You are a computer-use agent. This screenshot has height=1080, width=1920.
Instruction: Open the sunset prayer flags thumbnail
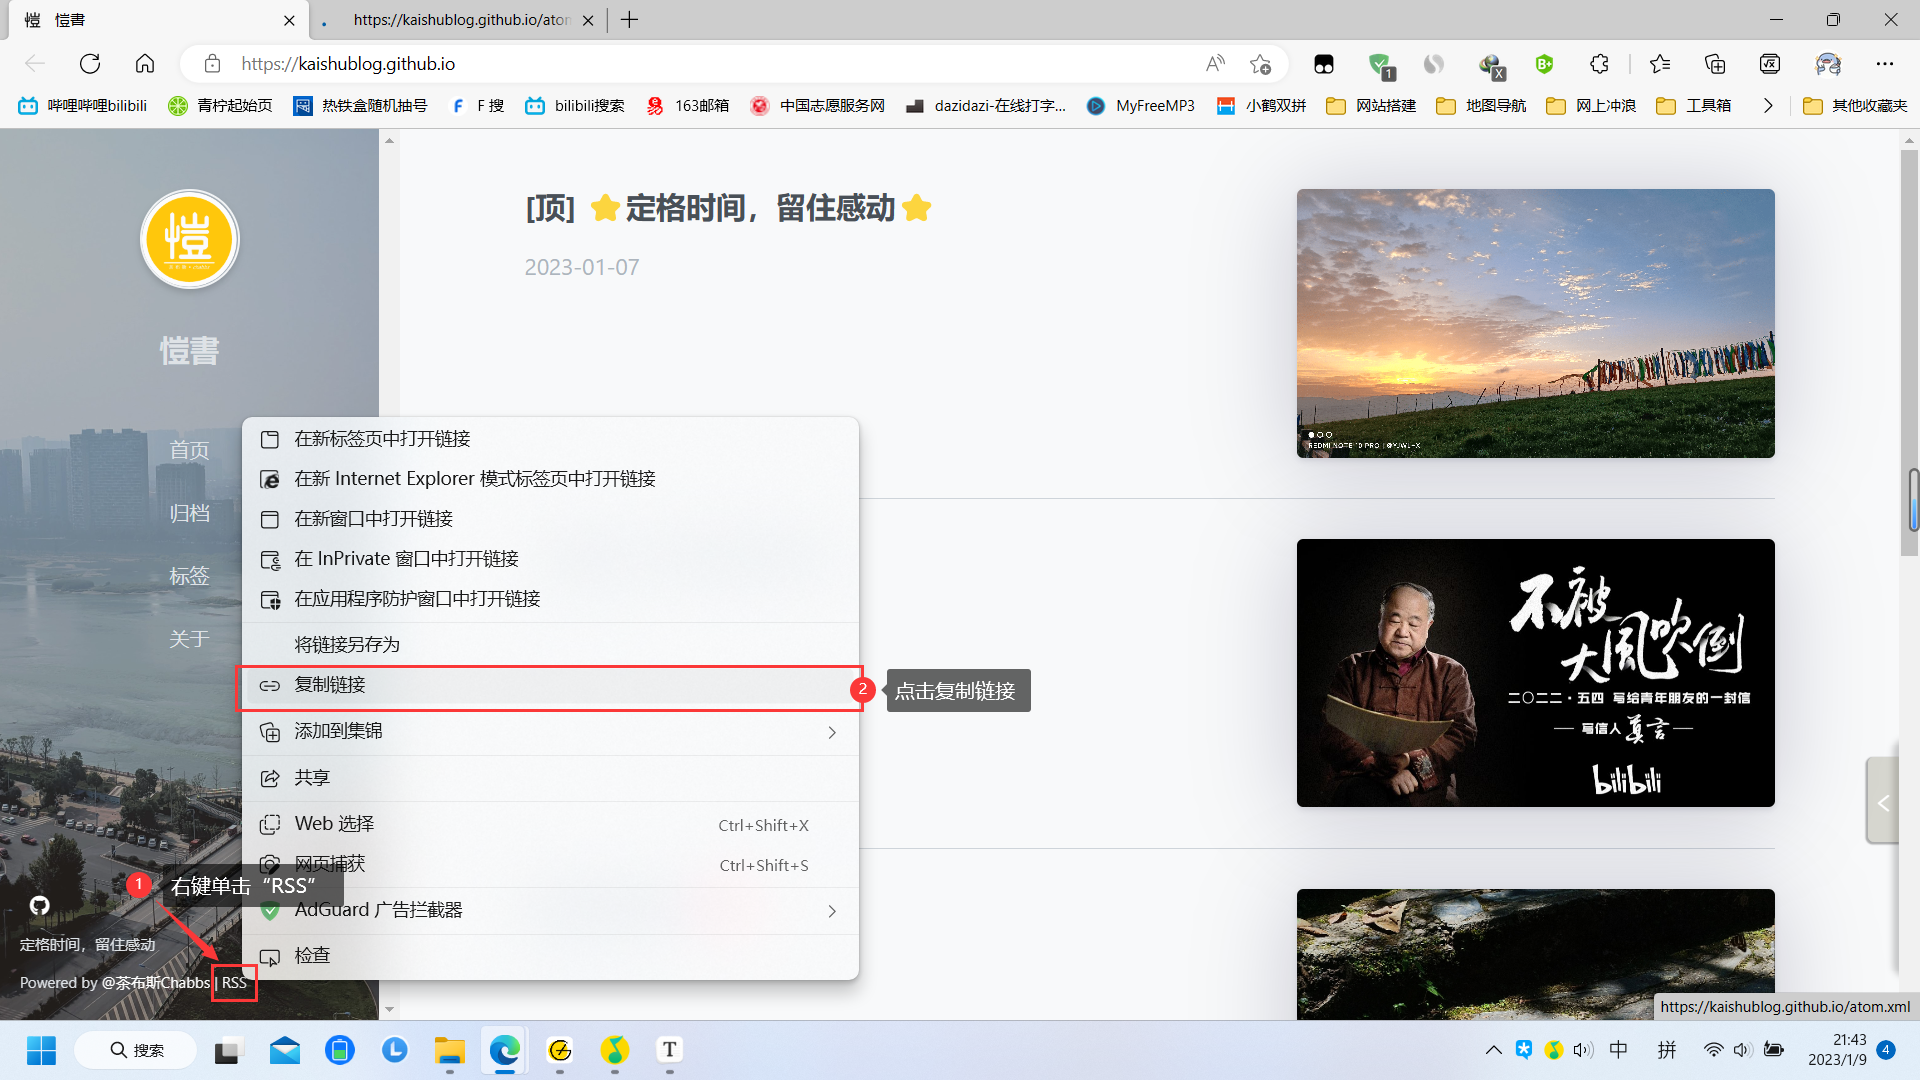(x=1535, y=323)
